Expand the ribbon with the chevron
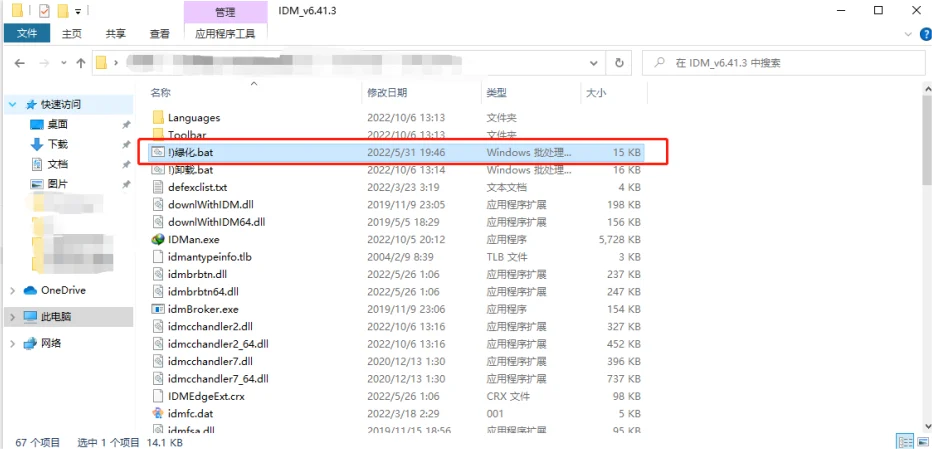The height and width of the screenshot is (449, 932). point(908,34)
